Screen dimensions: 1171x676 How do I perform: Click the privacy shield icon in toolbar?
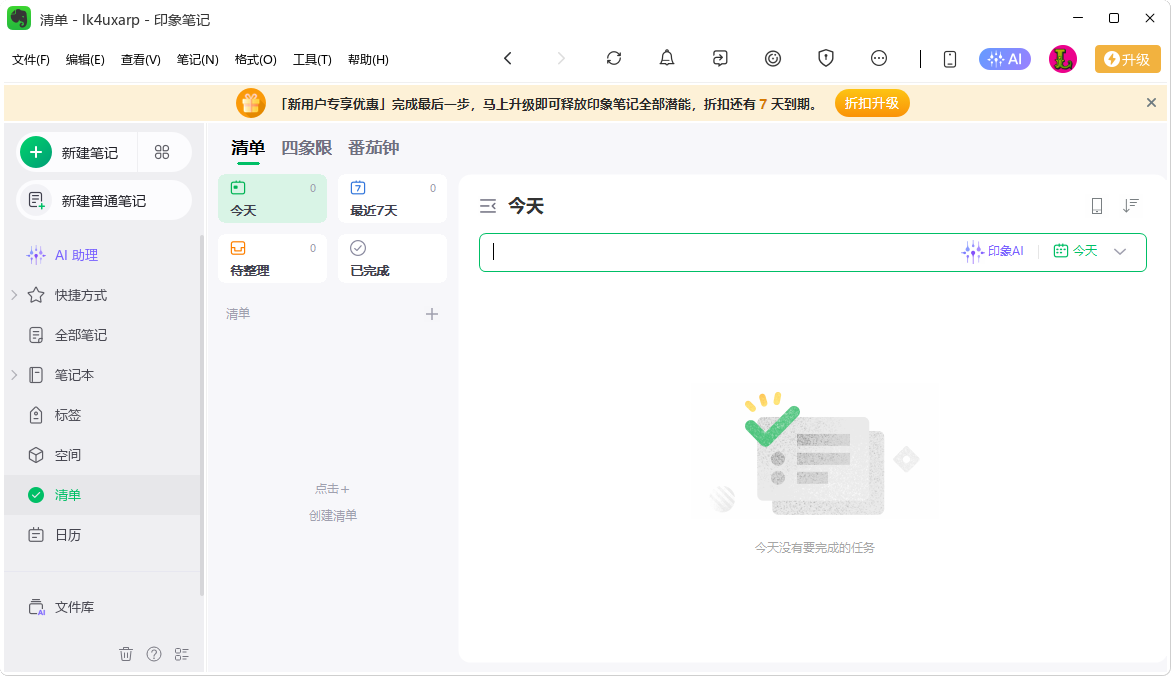pos(825,59)
